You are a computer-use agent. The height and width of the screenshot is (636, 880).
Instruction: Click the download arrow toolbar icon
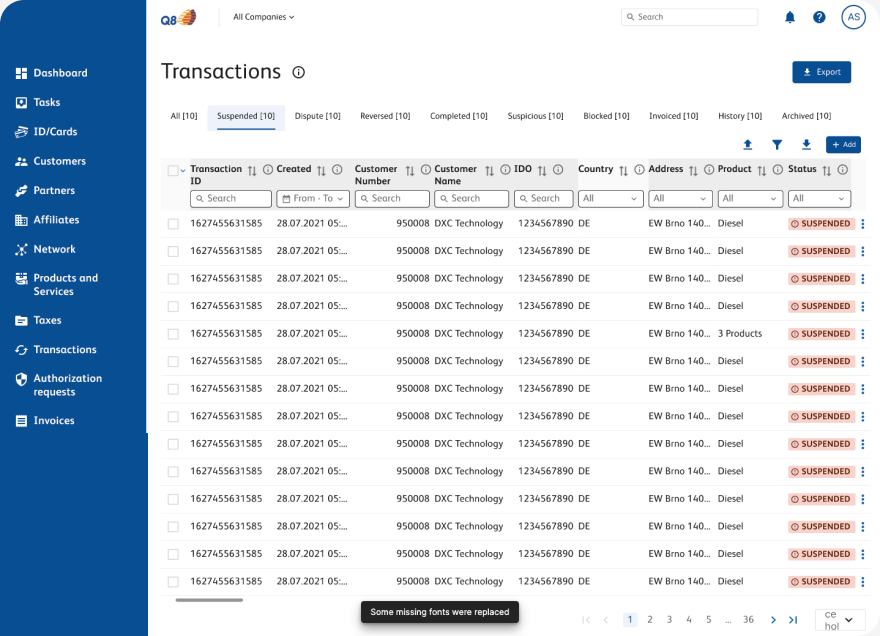point(806,145)
